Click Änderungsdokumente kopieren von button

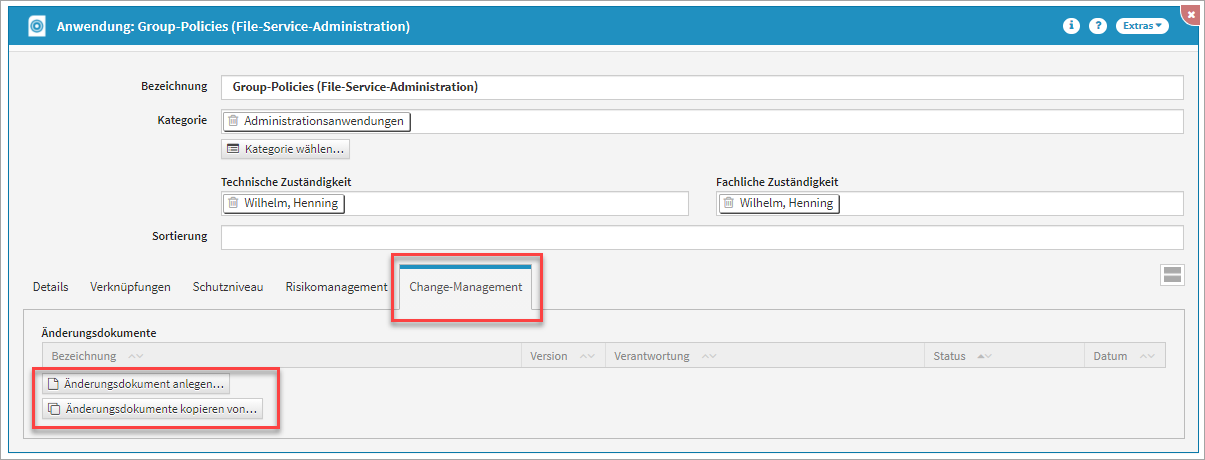(152, 409)
